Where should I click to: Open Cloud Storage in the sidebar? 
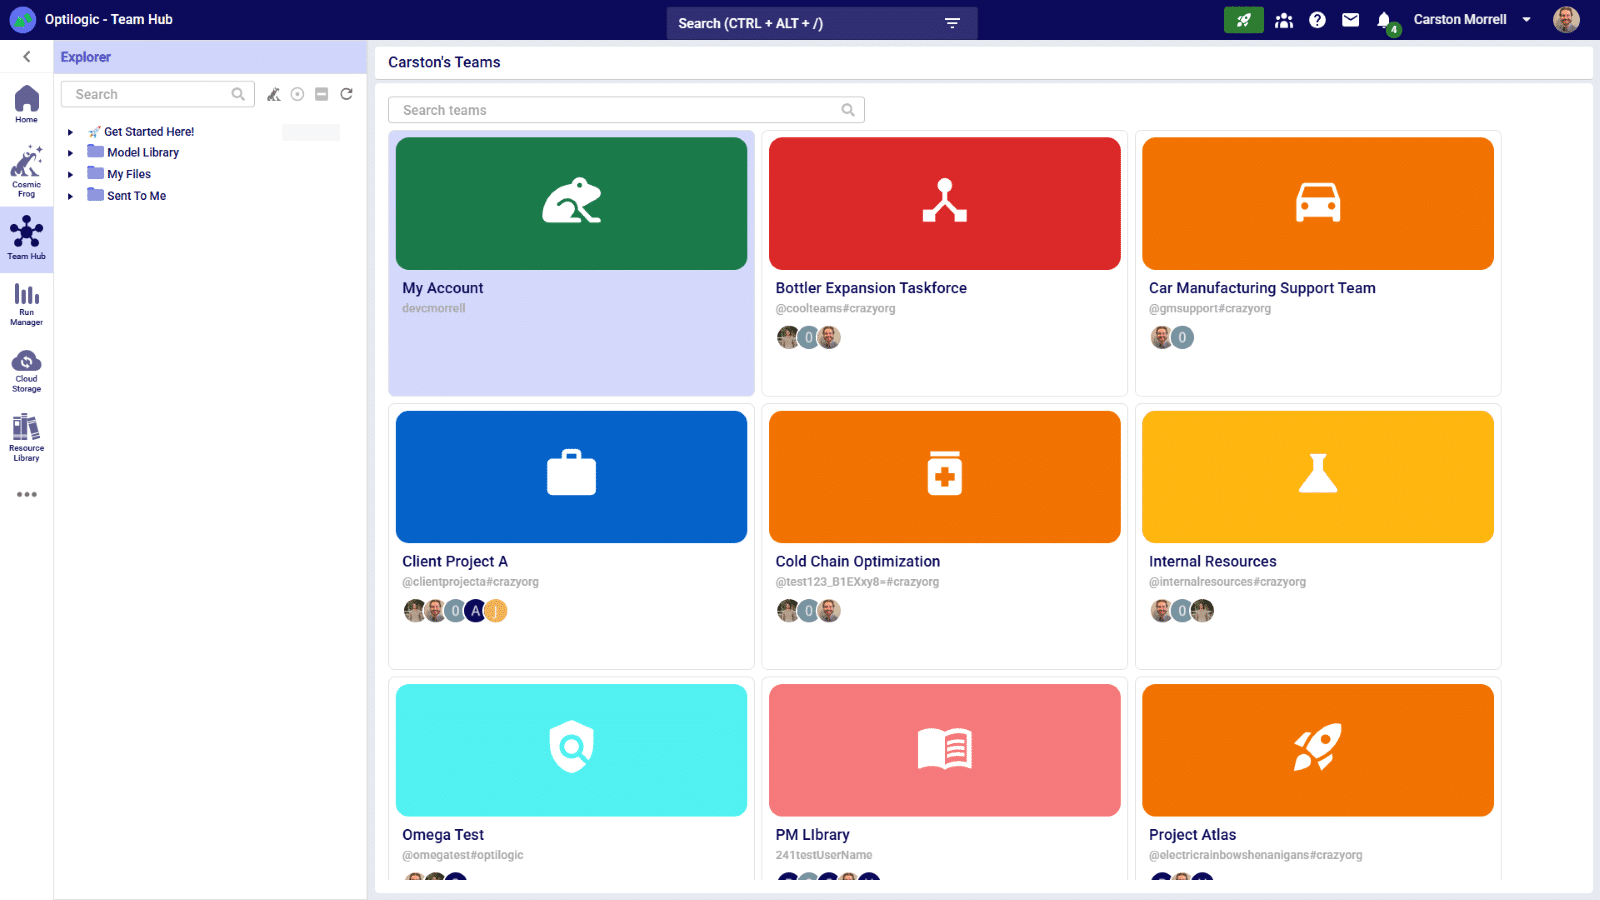coord(26,371)
